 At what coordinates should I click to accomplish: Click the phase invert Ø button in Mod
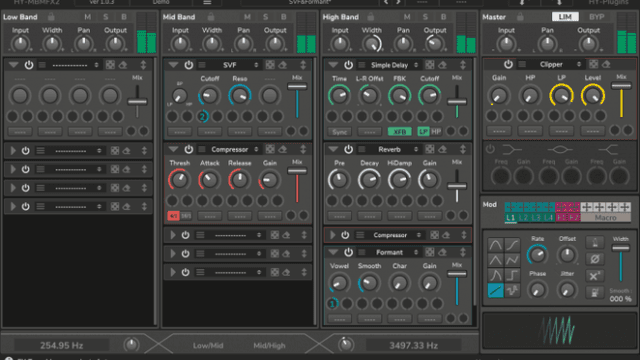pos(595,259)
